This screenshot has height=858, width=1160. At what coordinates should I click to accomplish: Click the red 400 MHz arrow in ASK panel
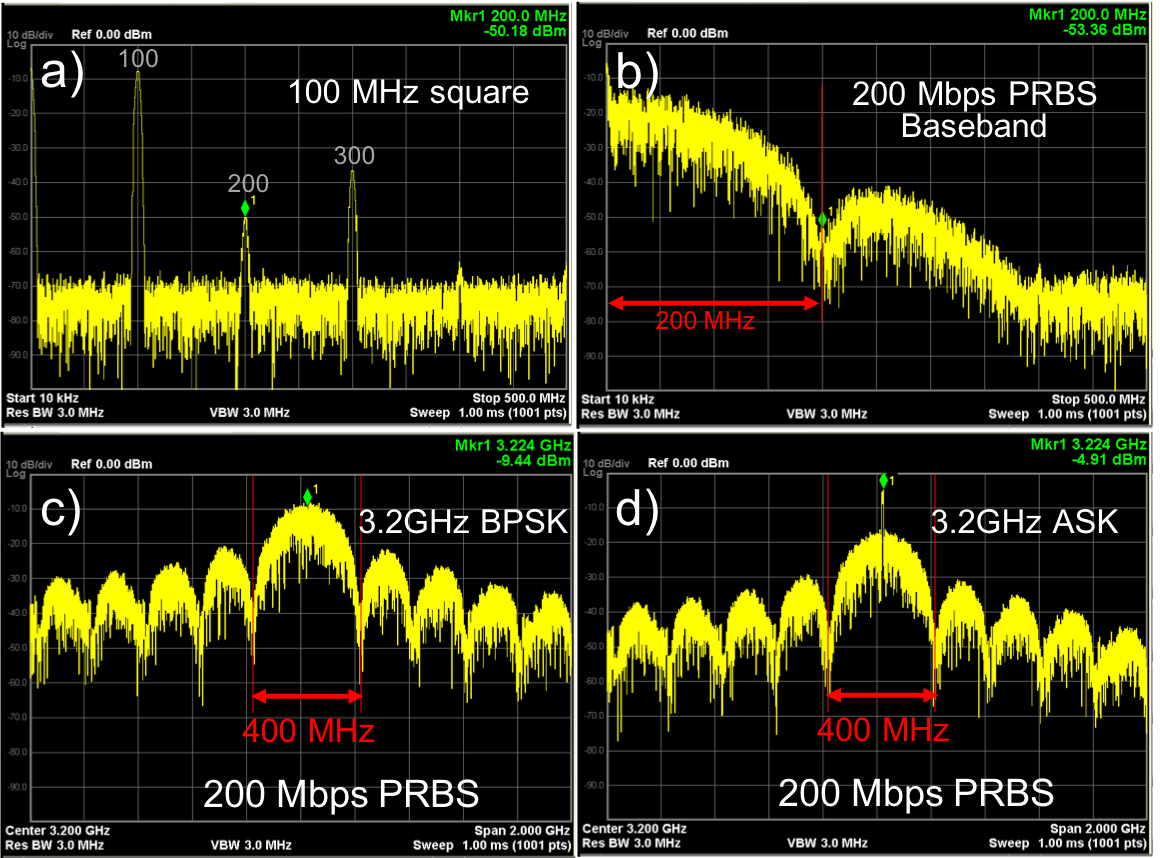point(882,695)
